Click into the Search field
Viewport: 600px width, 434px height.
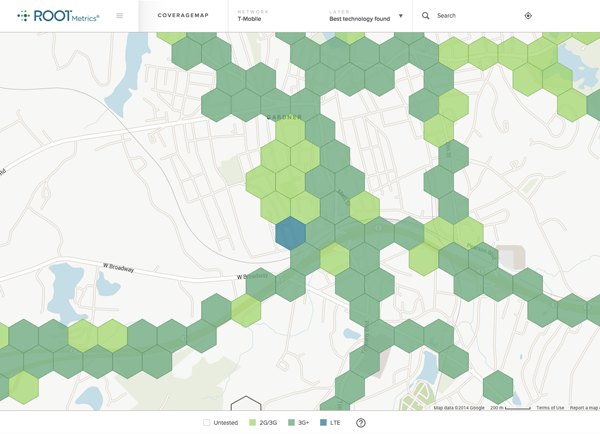(470, 16)
